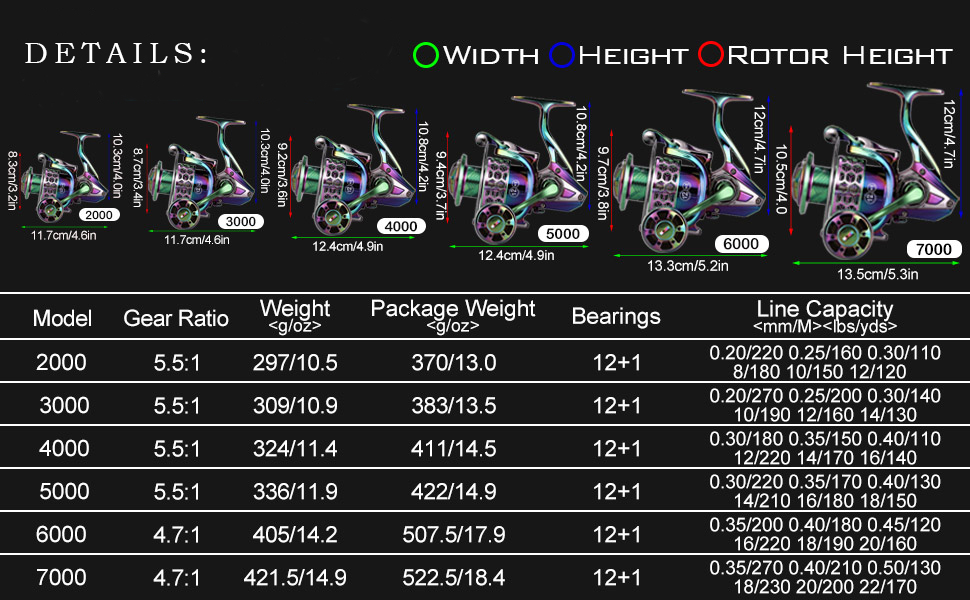Click the 297/10.5 weight cell
The width and height of the screenshot is (970, 600).
click(295, 362)
